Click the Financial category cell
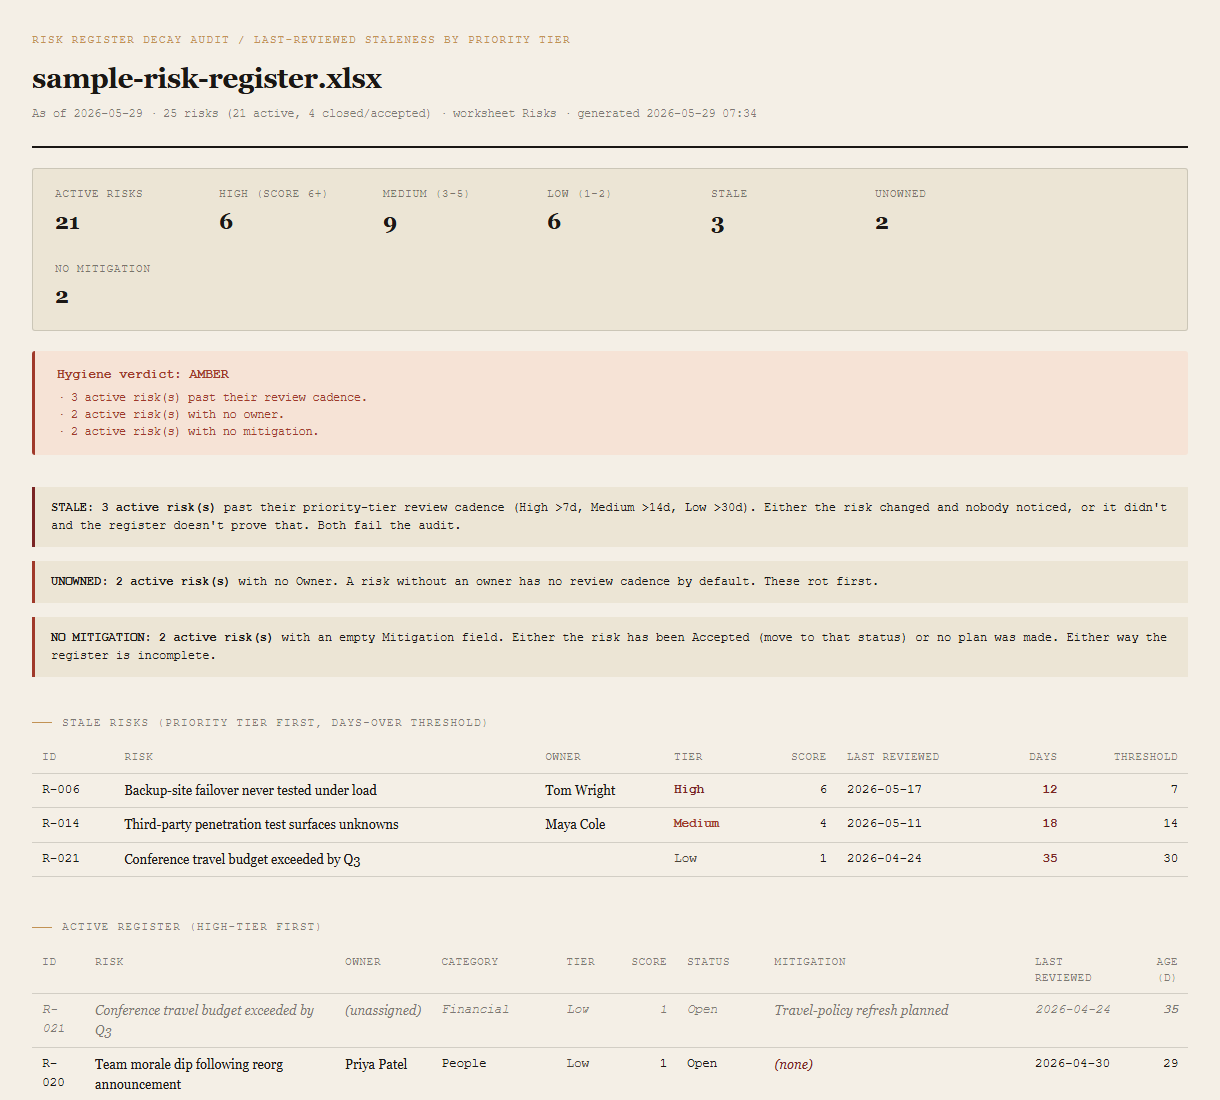 (x=475, y=1009)
